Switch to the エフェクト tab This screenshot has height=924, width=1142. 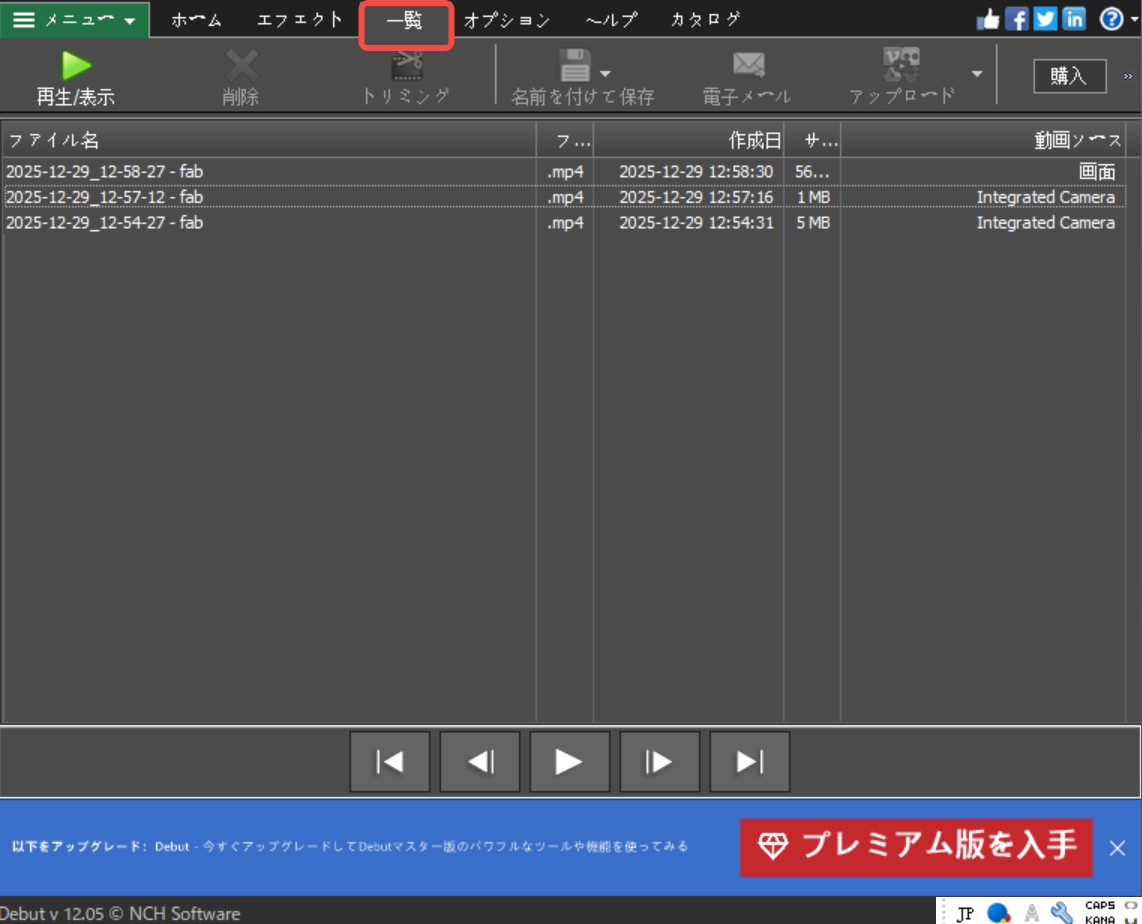tap(299, 18)
